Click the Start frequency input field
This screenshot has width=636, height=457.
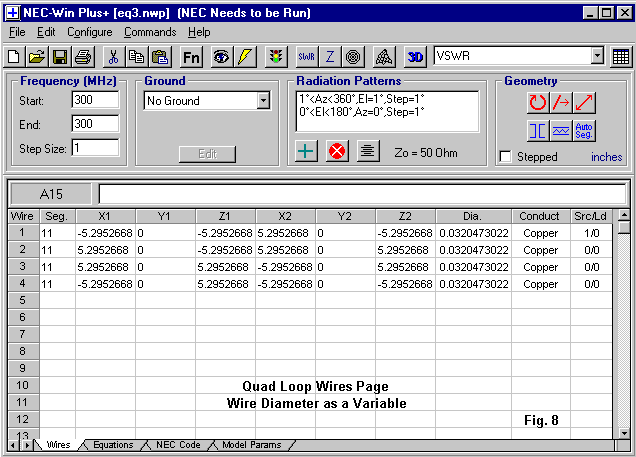click(x=95, y=100)
